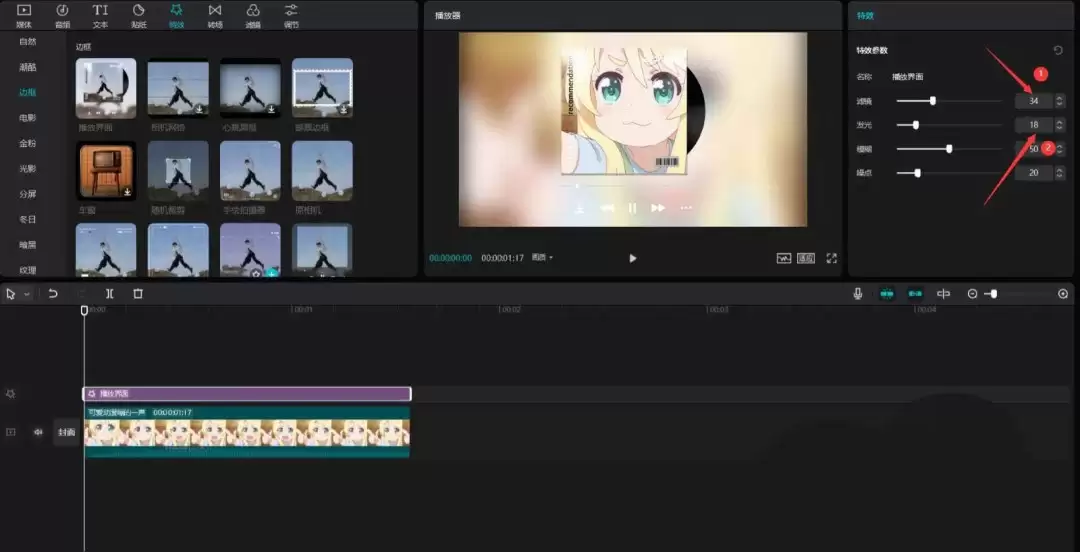Click the 适应 fit ratio button

coord(806,258)
